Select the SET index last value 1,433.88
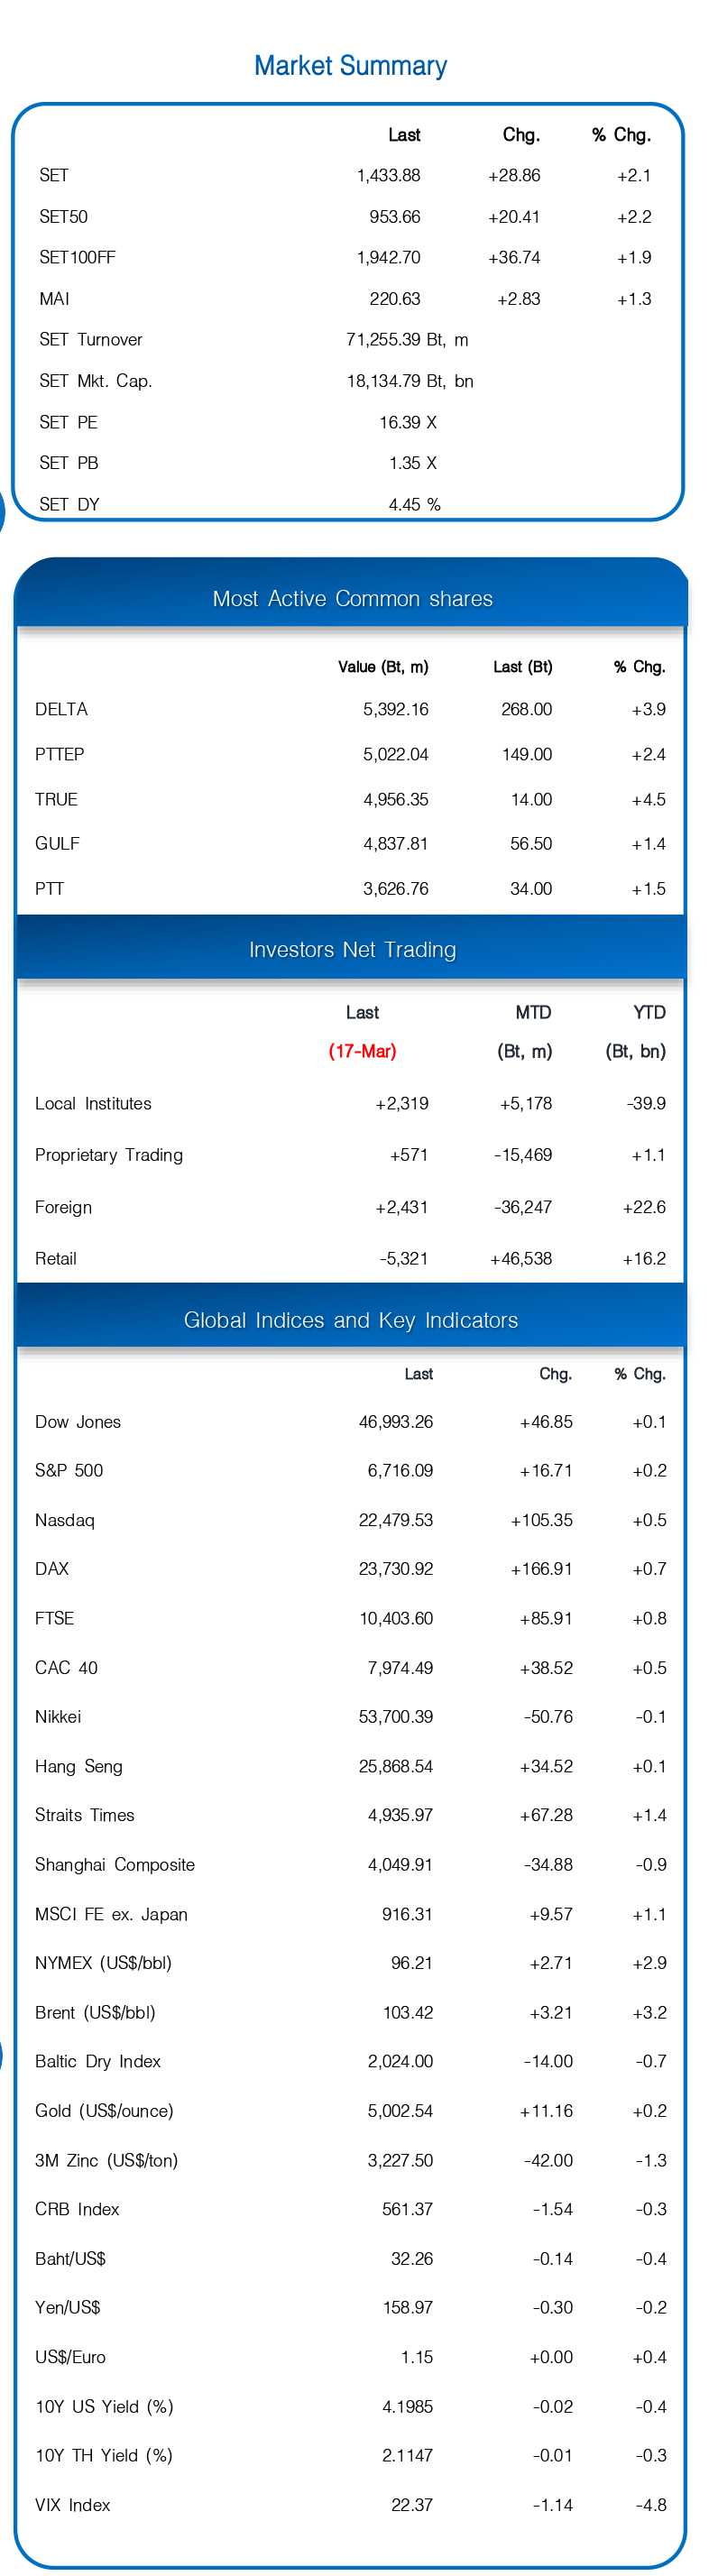The height and width of the screenshot is (2576, 709). pyautogui.click(x=388, y=175)
